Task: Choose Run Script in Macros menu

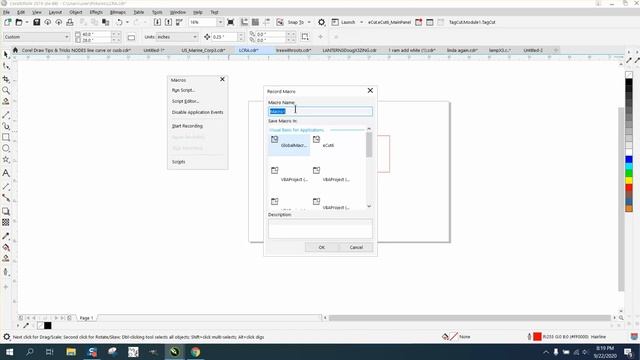Action: [x=183, y=90]
